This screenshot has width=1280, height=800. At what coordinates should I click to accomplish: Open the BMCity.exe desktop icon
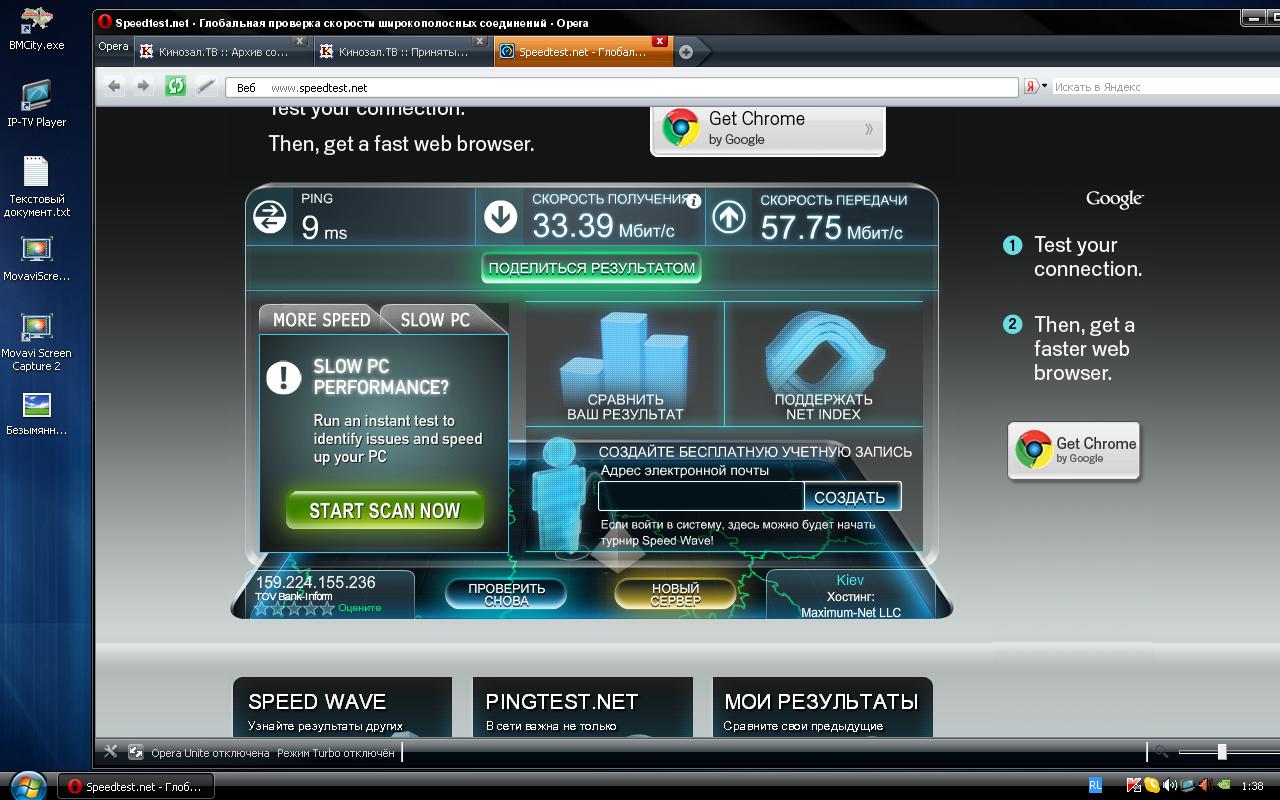click(37, 29)
